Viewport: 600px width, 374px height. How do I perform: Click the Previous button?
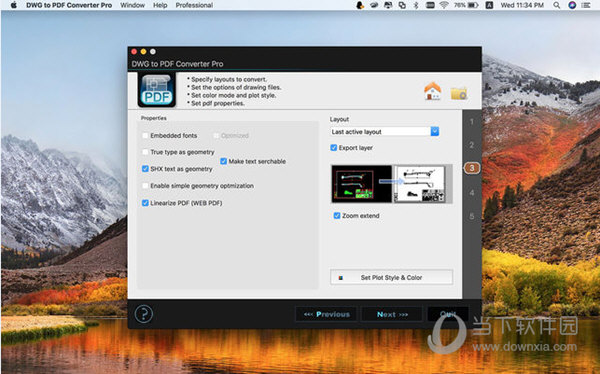coord(326,314)
